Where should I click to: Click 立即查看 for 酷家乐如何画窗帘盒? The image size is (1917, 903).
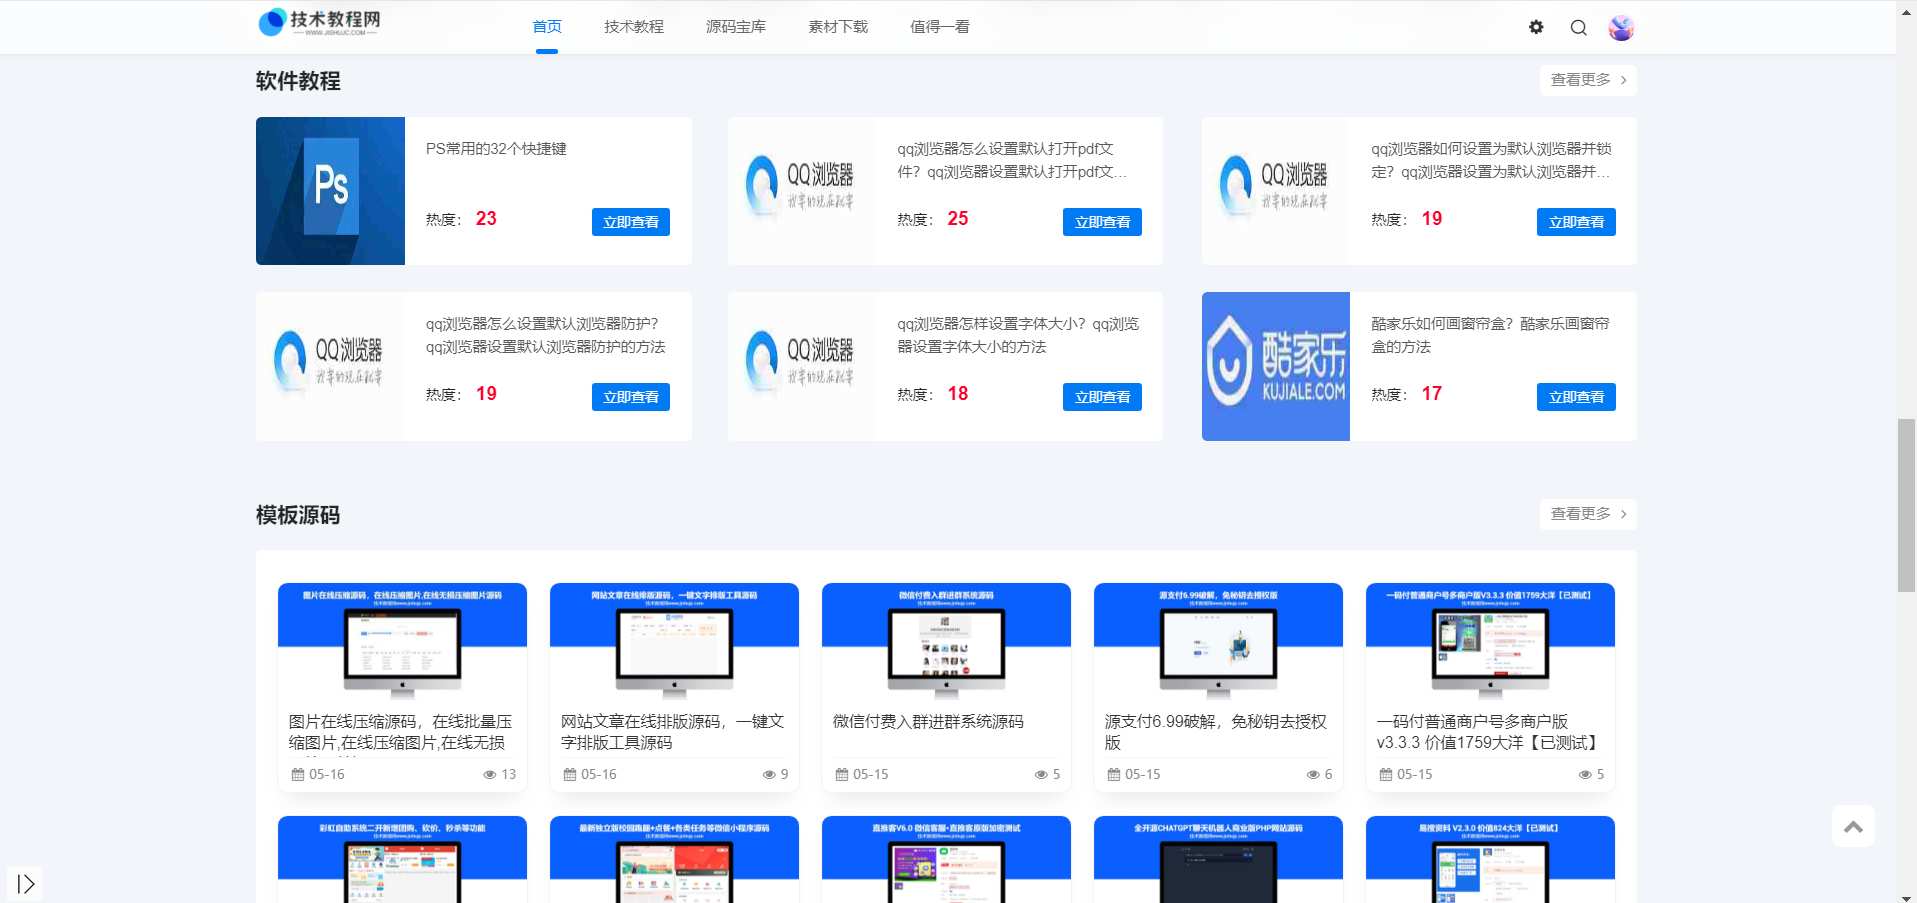pyautogui.click(x=1575, y=397)
